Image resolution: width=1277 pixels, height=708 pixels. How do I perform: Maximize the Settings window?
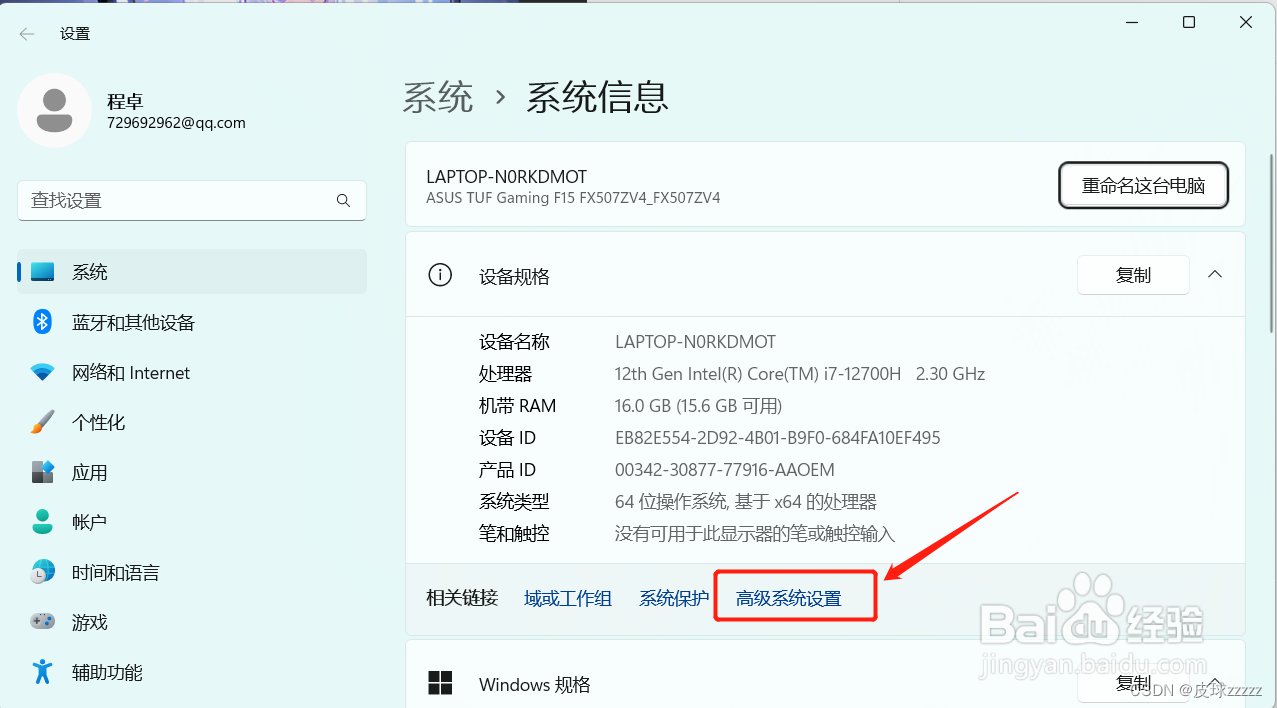(1189, 22)
